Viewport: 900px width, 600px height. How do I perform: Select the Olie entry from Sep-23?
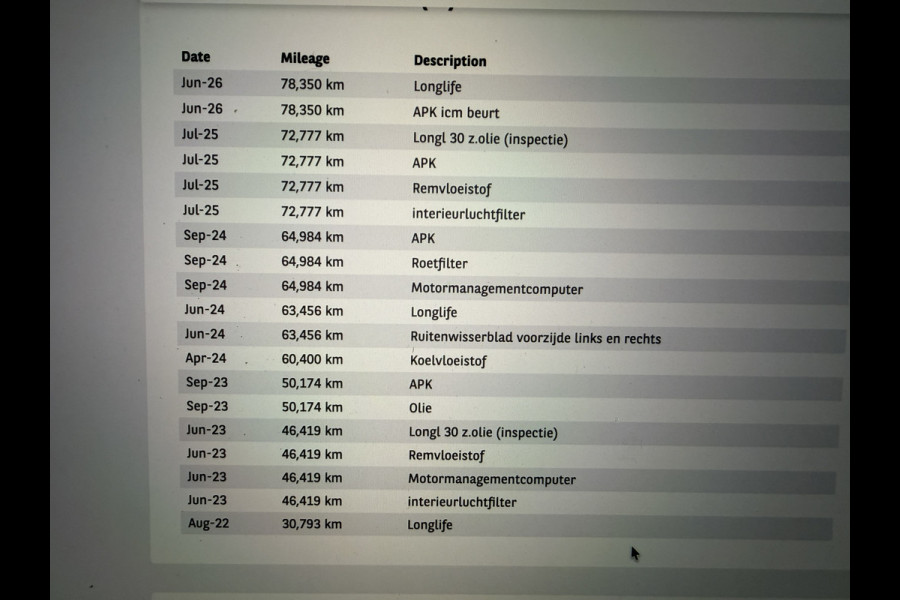pyautogui.click(x=420, y=408)
